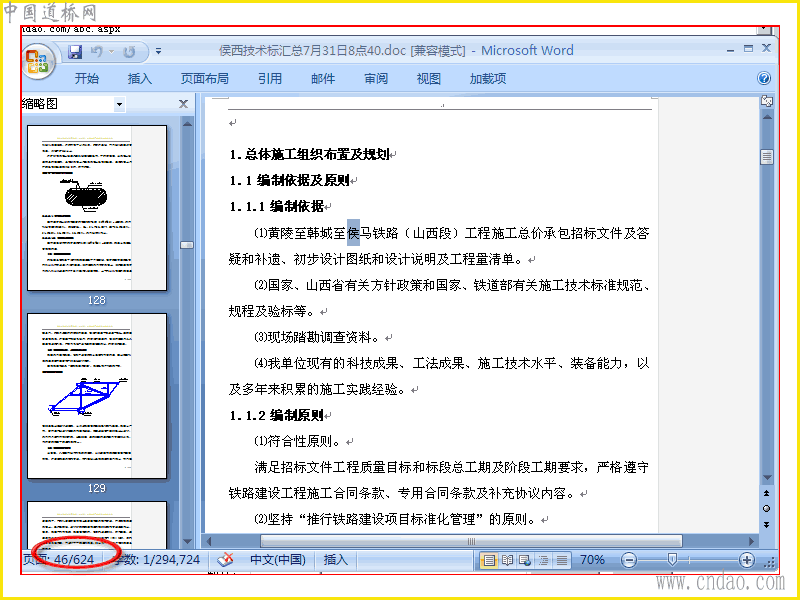Open the 缩略图 pane dropdown arrow
The height and width of the screenshot is (600, 800).
[x=119, y=105]
